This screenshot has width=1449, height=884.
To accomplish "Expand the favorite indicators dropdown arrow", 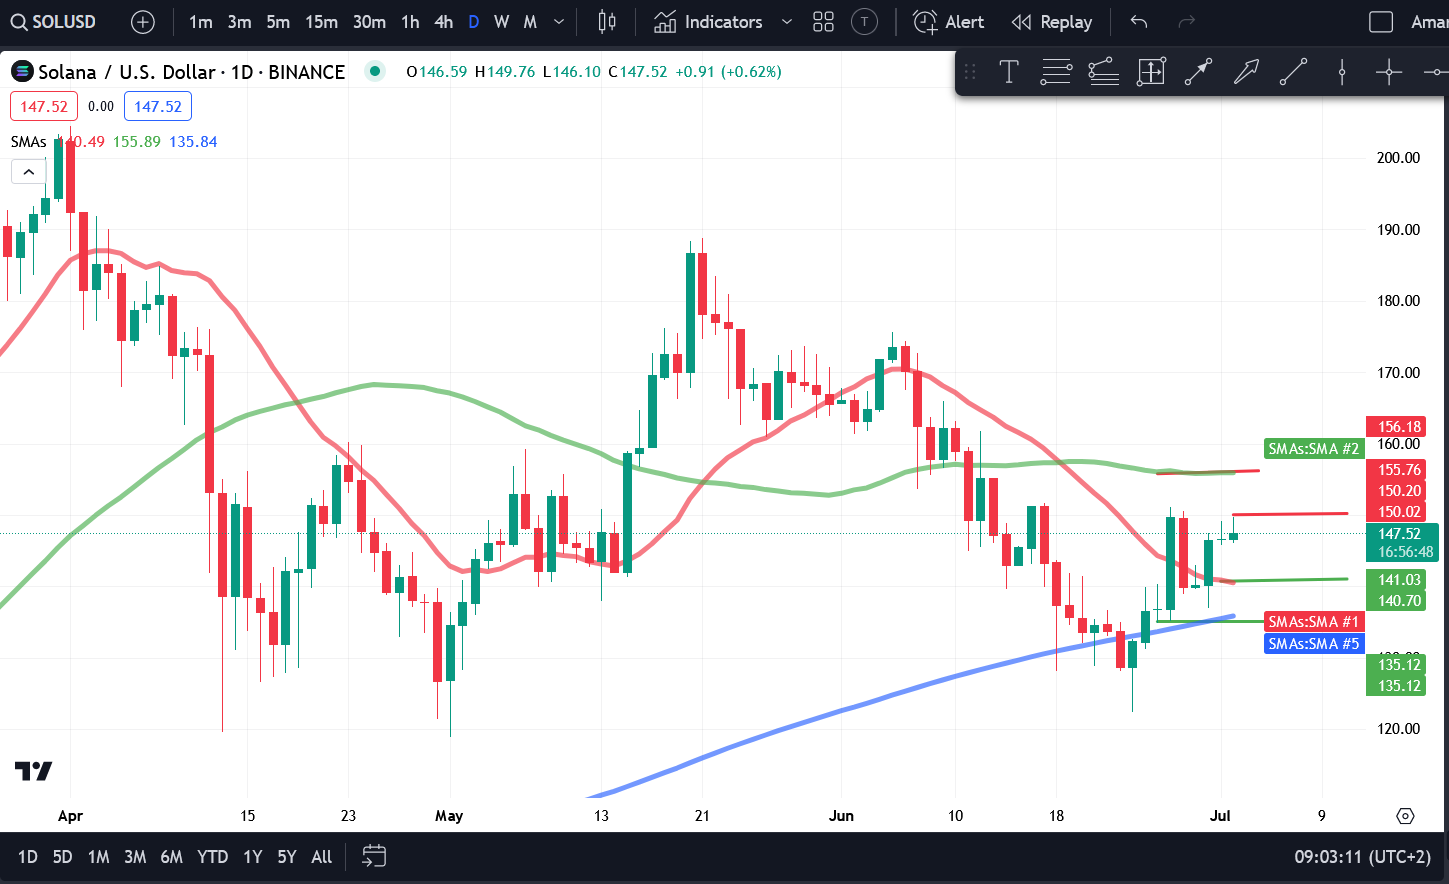I will coord(787,22).
